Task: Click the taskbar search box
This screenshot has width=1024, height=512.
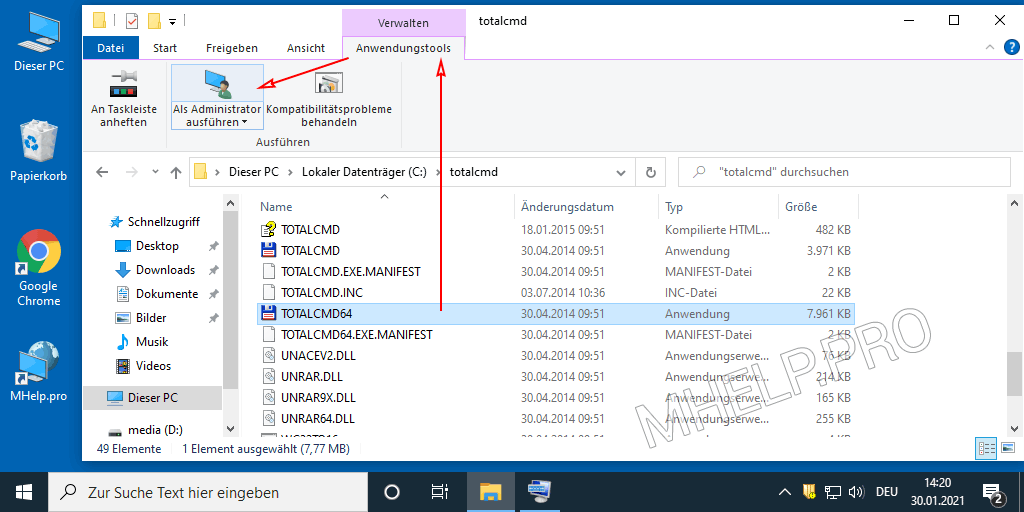Action: pyautogui.click(x=209, y=492)
